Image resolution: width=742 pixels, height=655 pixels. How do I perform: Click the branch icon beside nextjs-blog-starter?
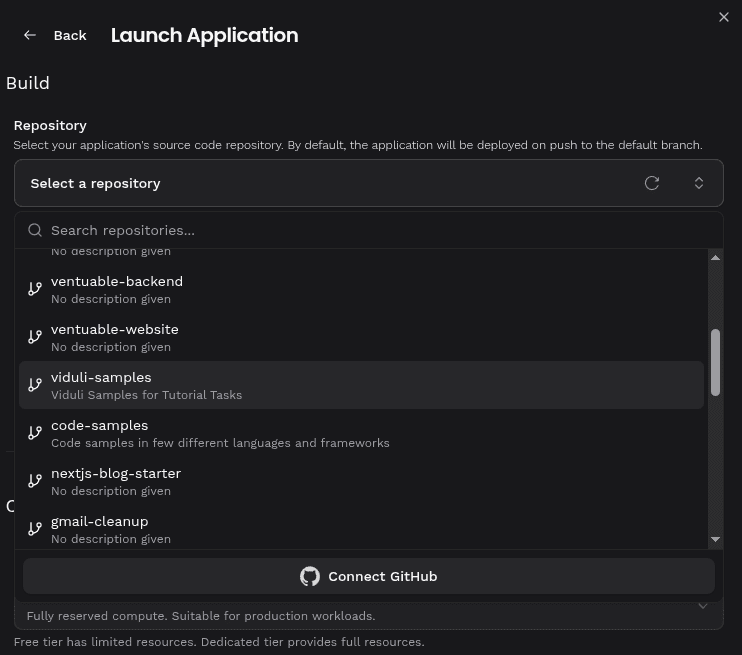[x=35, y=481]
